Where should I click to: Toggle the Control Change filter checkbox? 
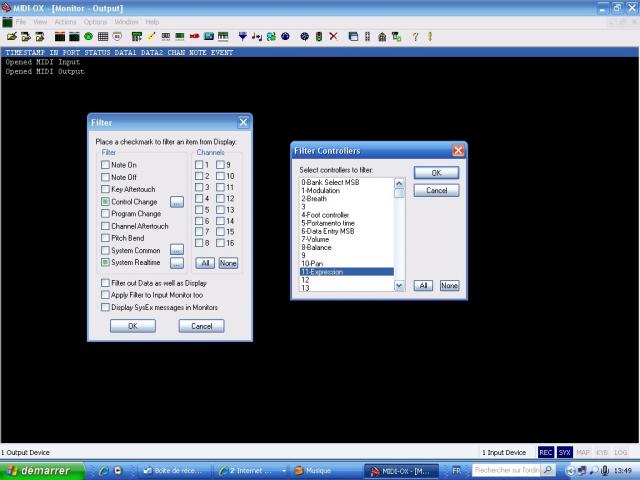tap(105, 201)
